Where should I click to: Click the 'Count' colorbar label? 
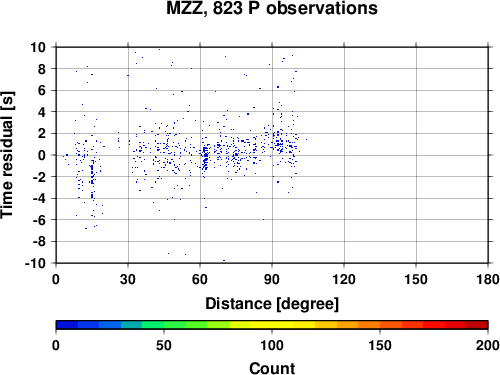coord(272,368)
